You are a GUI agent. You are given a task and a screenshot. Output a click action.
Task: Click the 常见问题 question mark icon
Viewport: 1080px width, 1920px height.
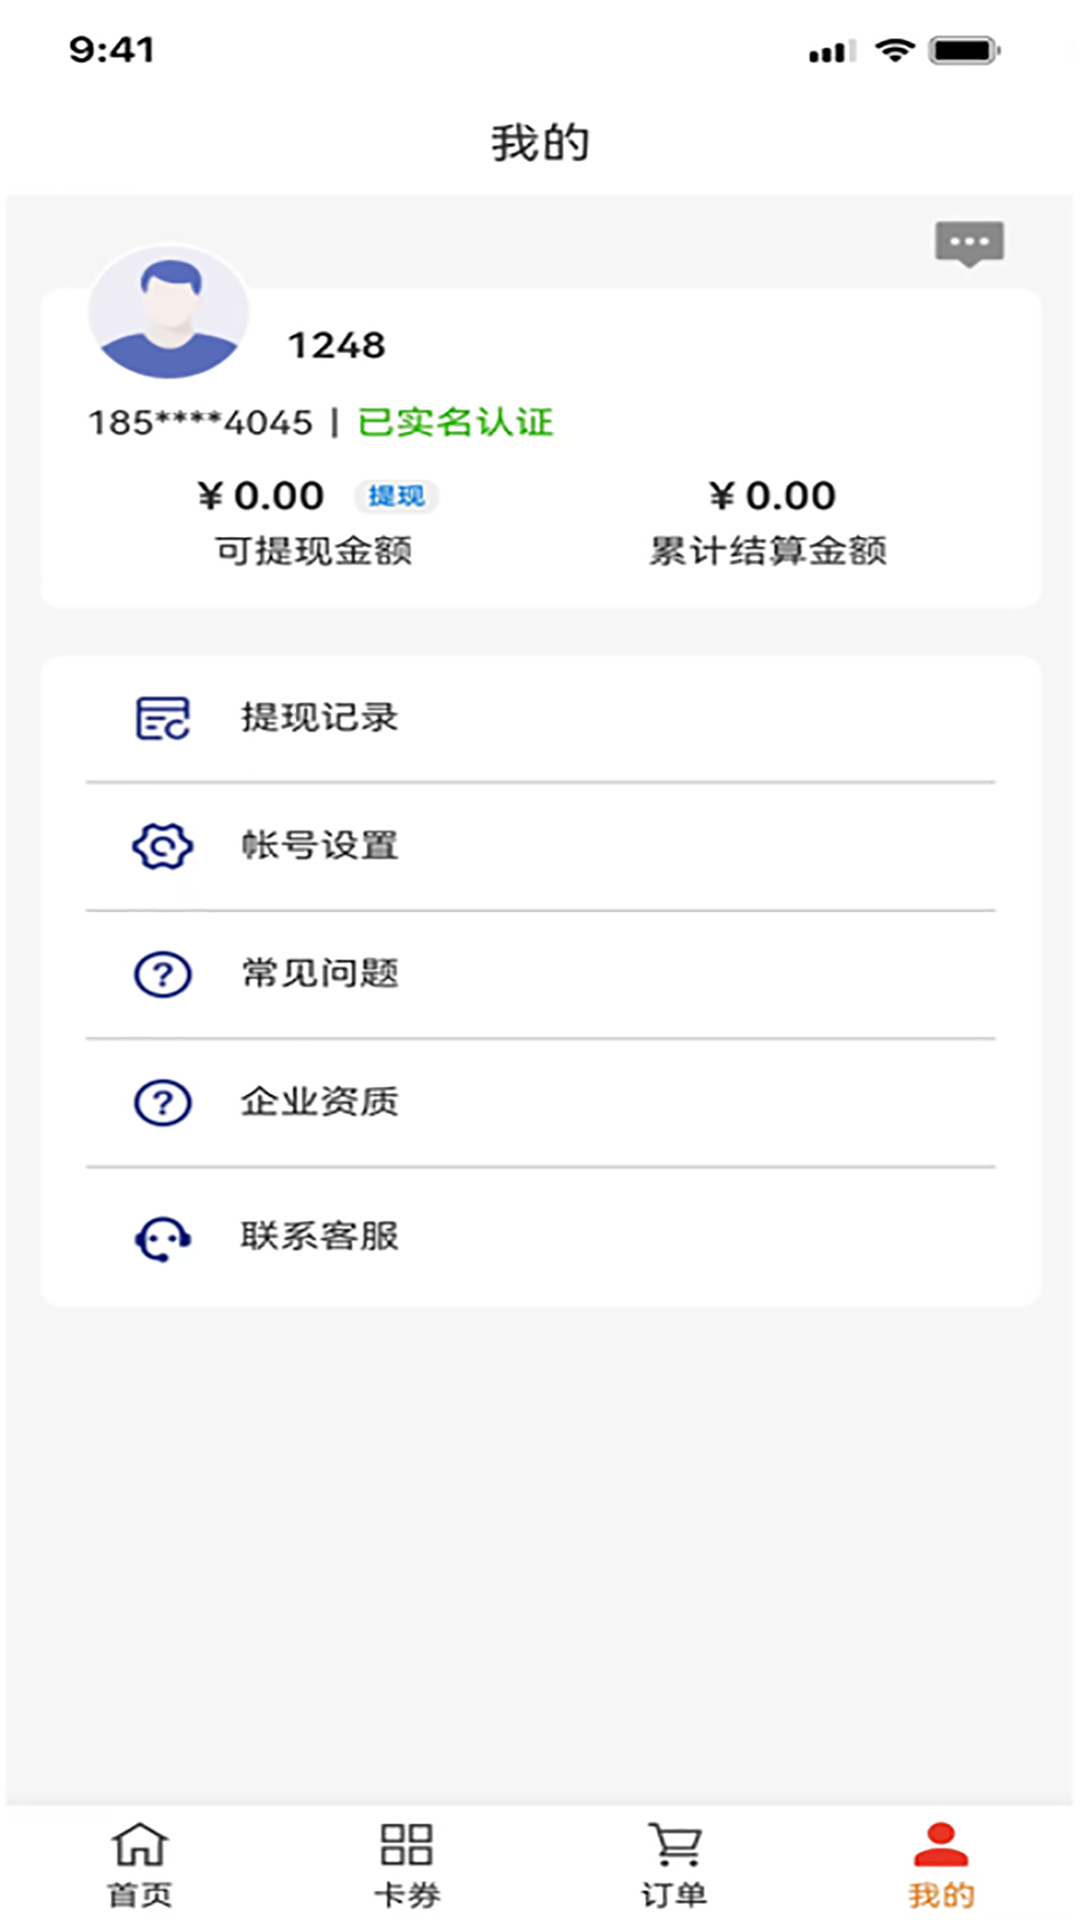coord(162,974)
